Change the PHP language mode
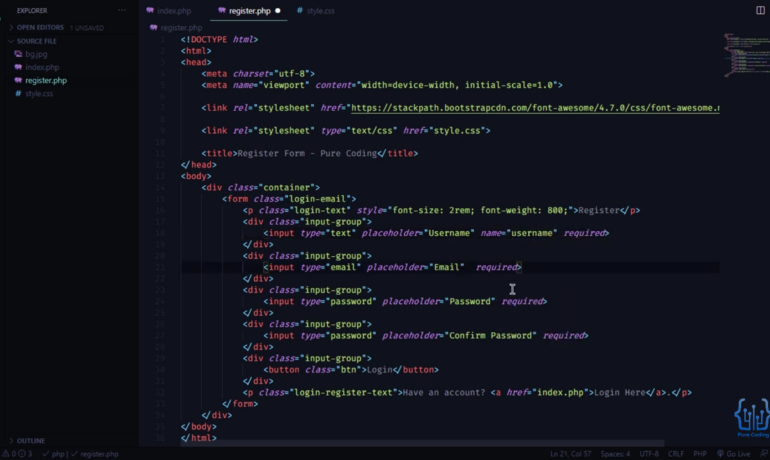Image resolution: width=770 pixels, height=460 pixels. click(700, 454)
